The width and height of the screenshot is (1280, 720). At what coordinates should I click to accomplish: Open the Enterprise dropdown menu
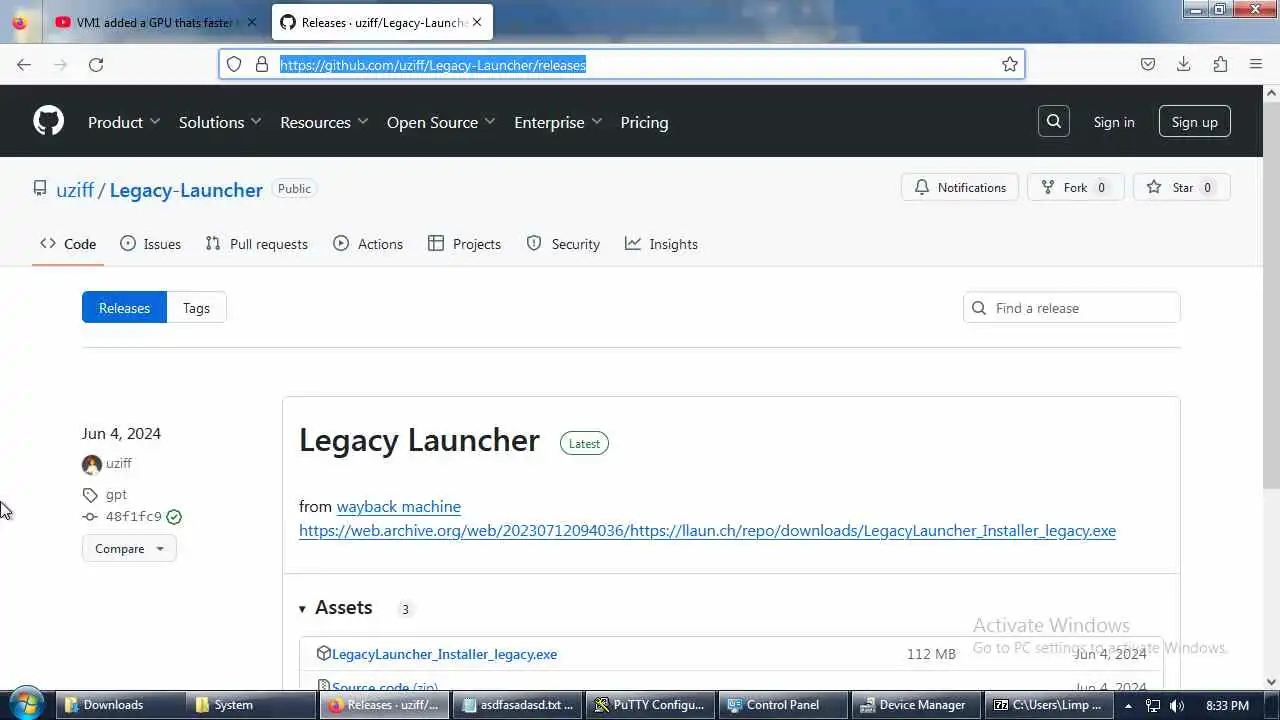pos(558,122)
